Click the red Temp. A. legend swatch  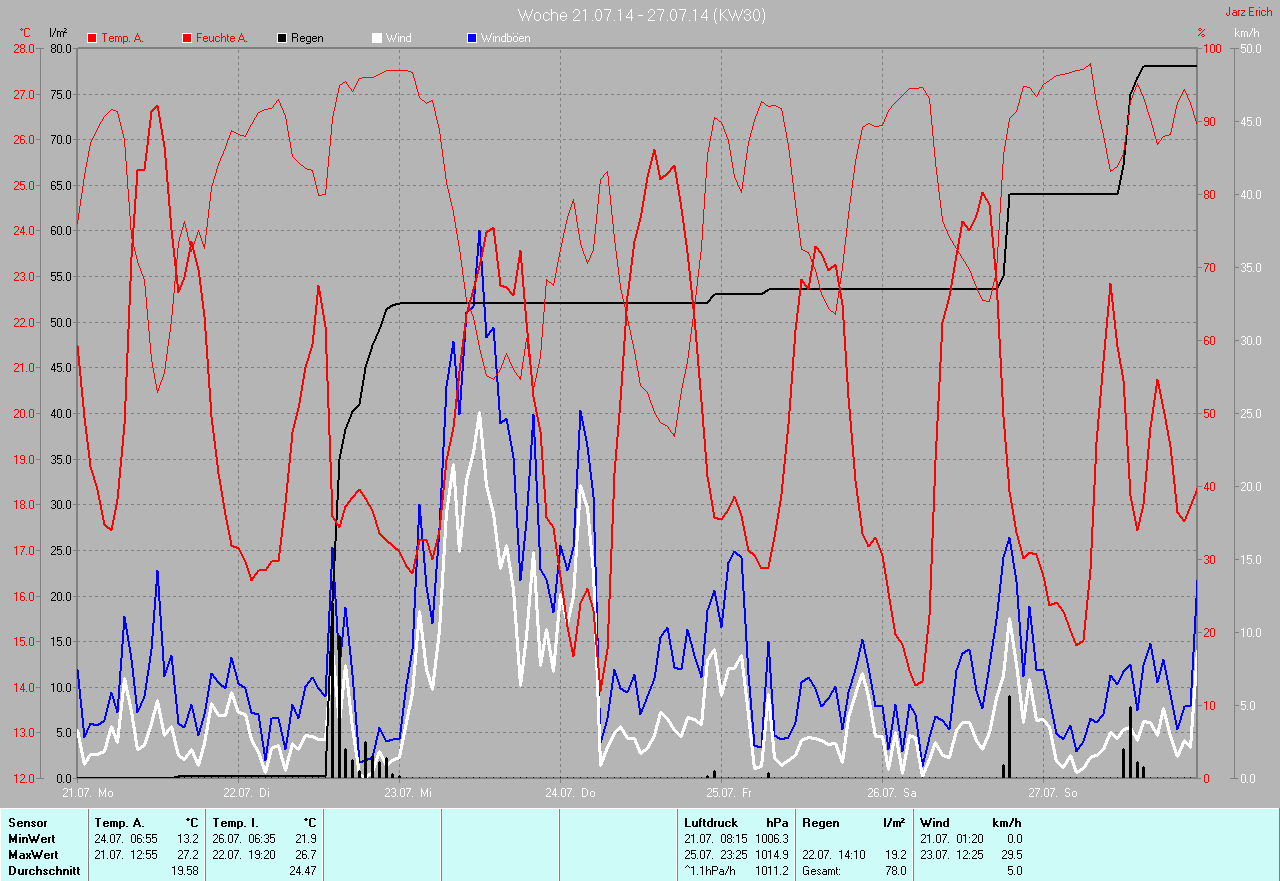click(x=92, y=38)
